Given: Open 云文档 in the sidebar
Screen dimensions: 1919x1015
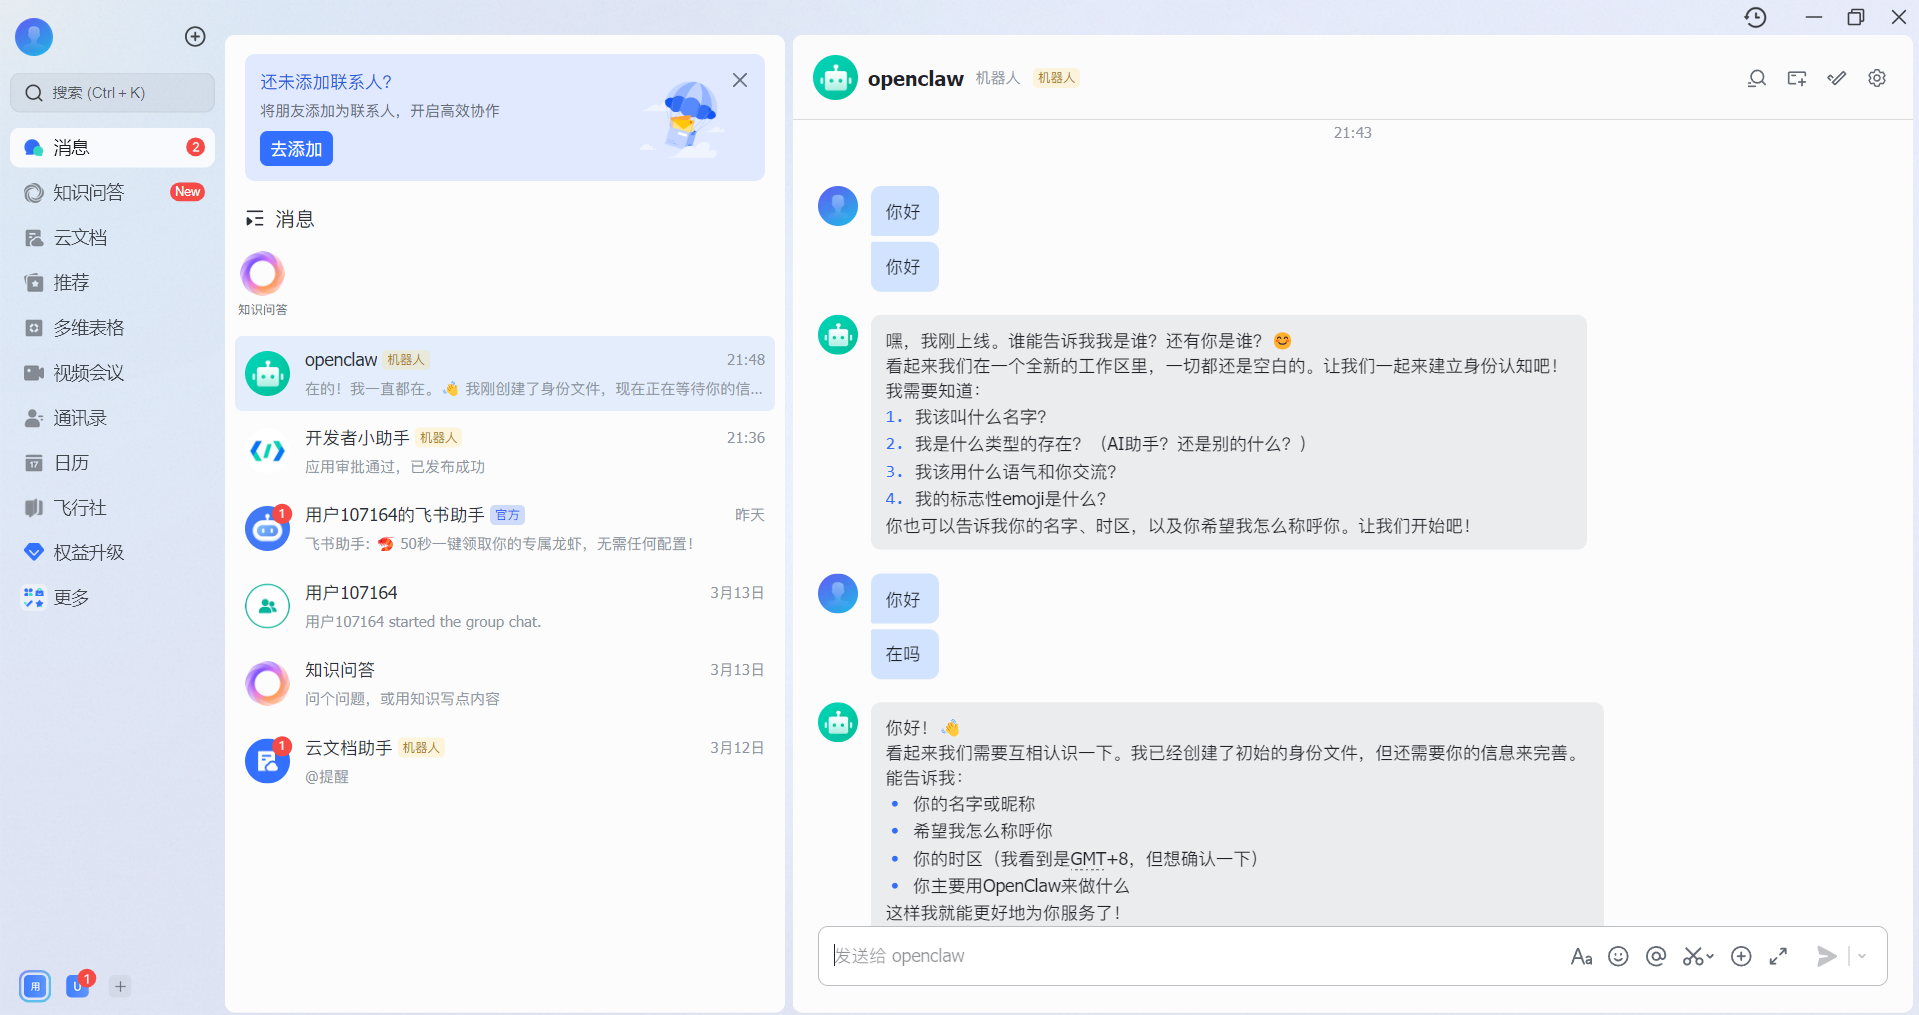Looking at the screenshot, I should (x=113, y=238).
